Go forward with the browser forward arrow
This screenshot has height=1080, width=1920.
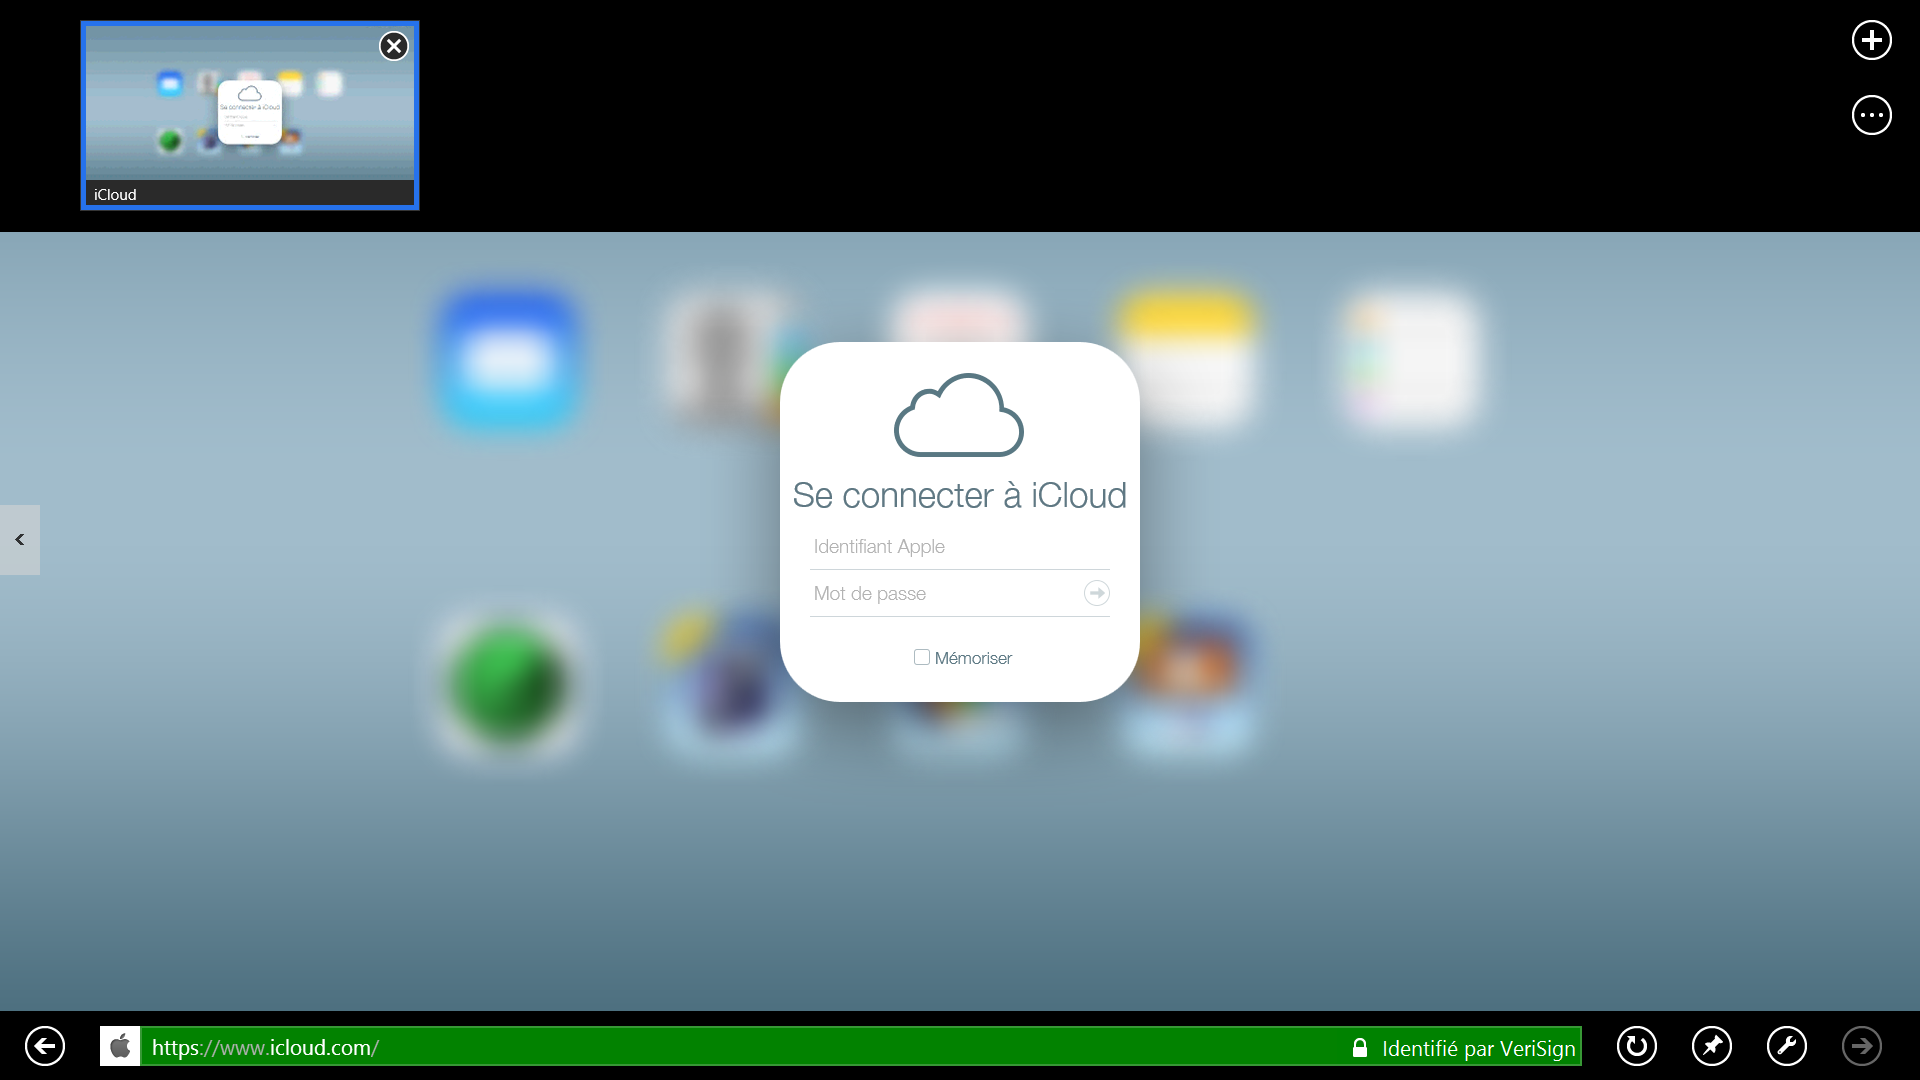1862,1046
